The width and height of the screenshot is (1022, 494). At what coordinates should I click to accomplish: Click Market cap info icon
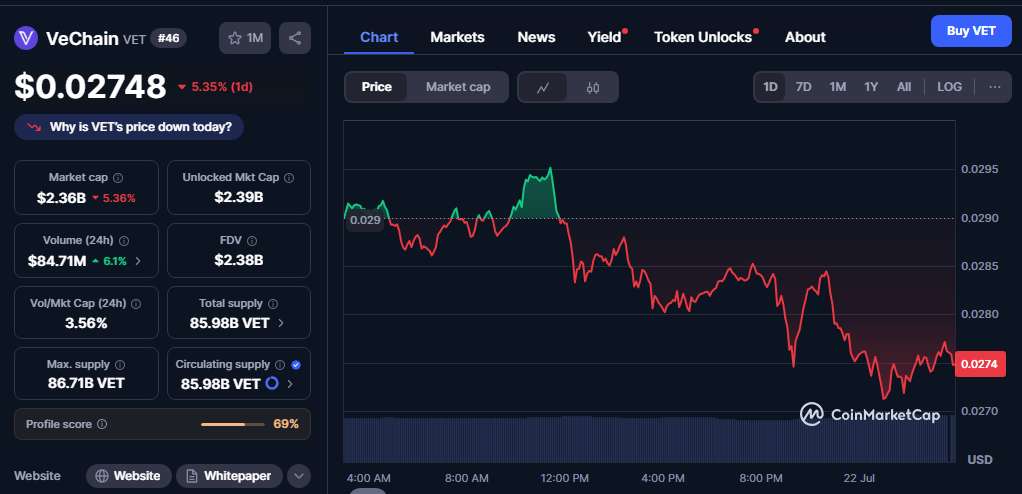tap(118, 177)
